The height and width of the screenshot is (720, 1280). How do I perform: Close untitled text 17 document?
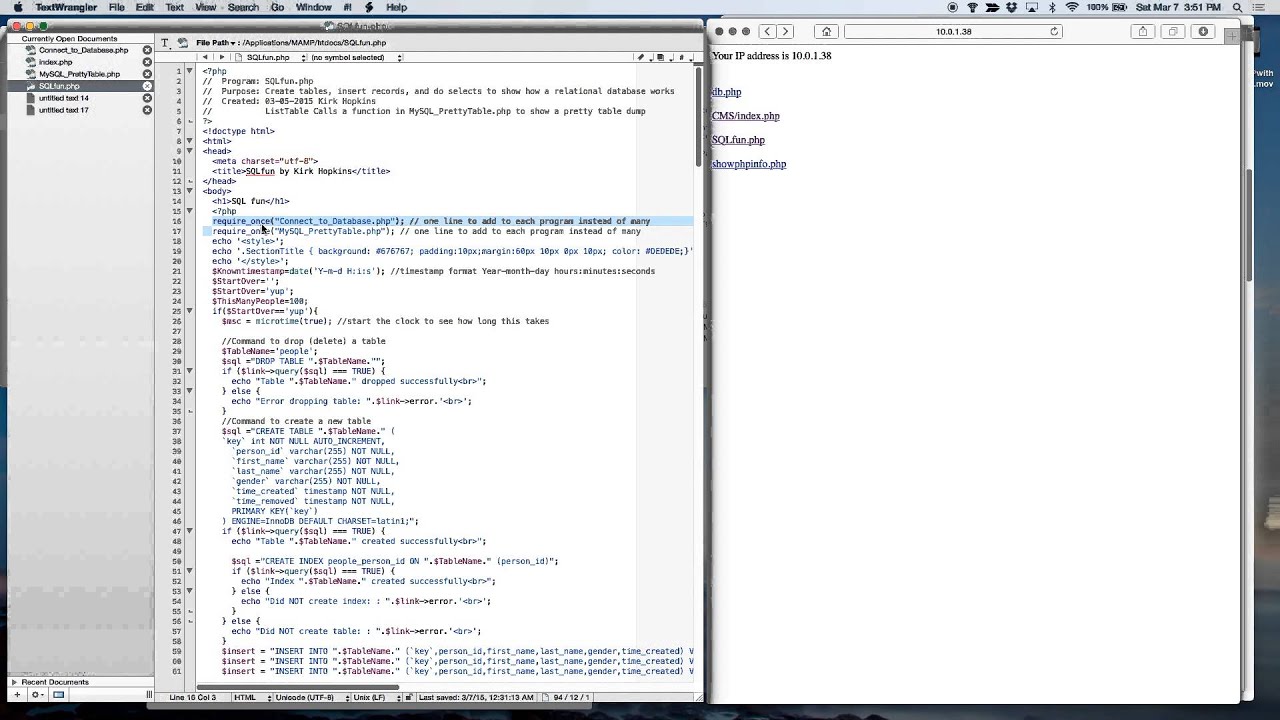point(147,110)
